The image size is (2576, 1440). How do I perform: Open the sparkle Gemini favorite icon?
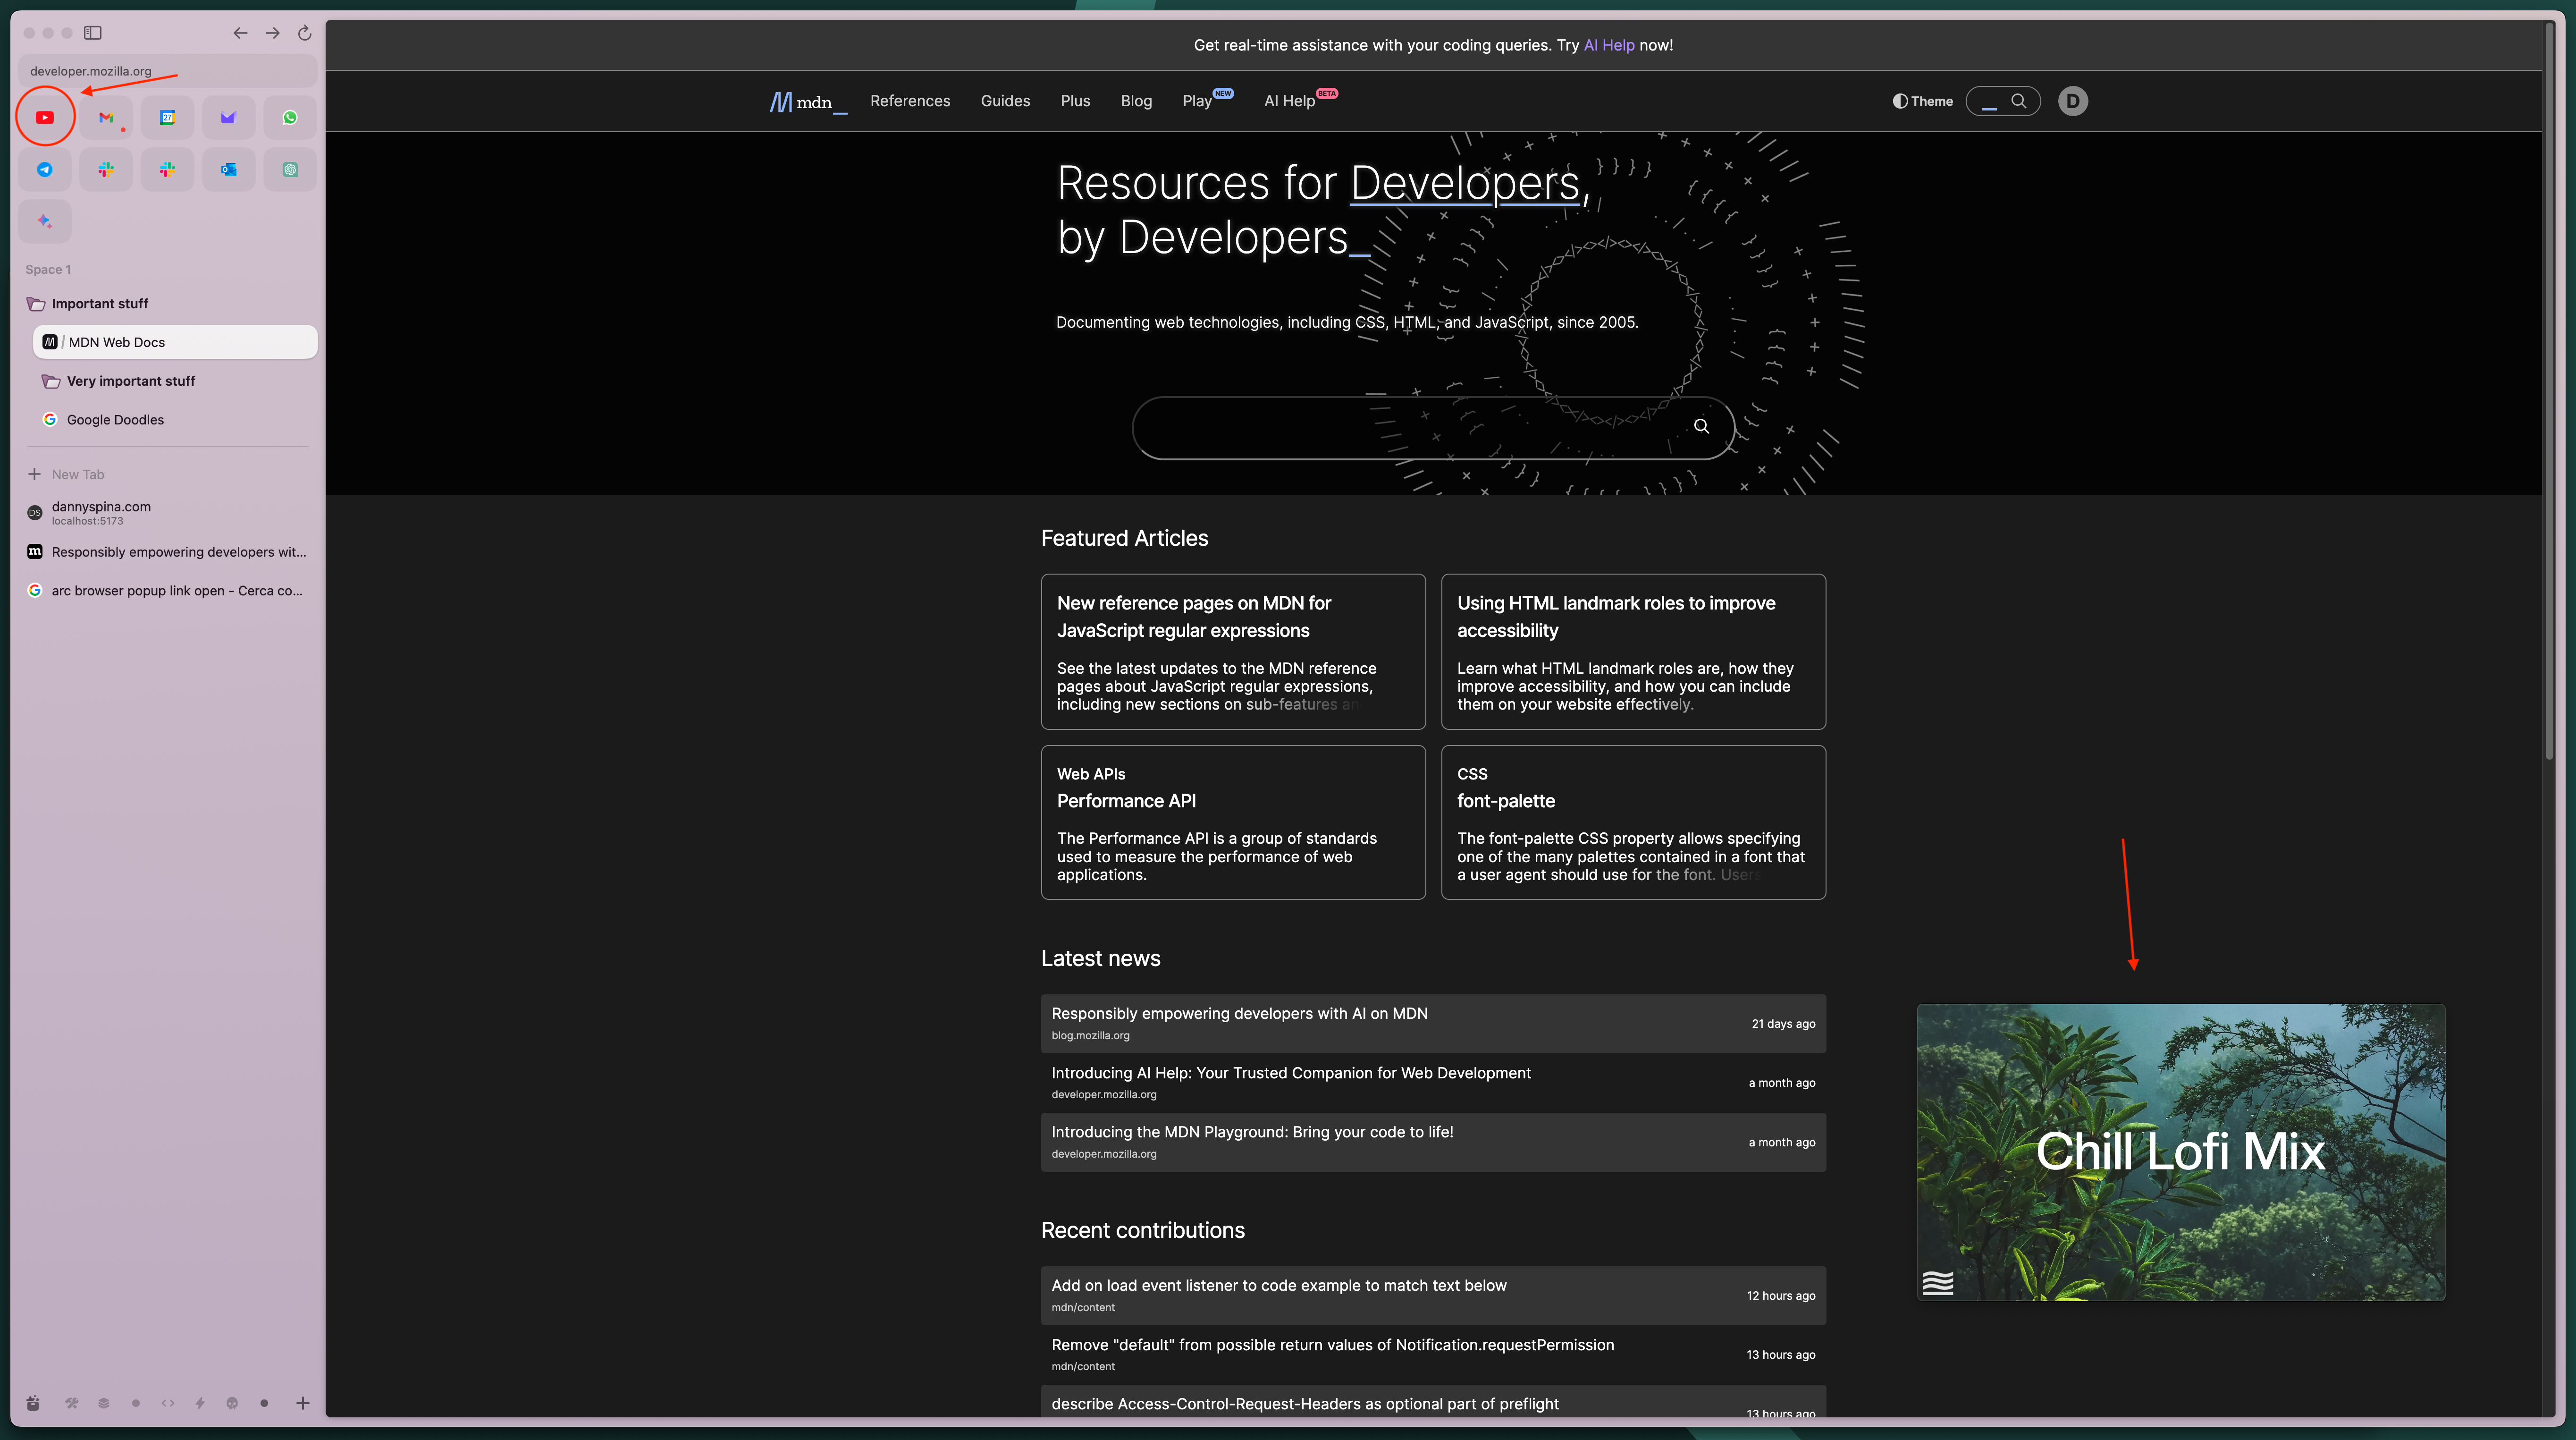[45, 221]
